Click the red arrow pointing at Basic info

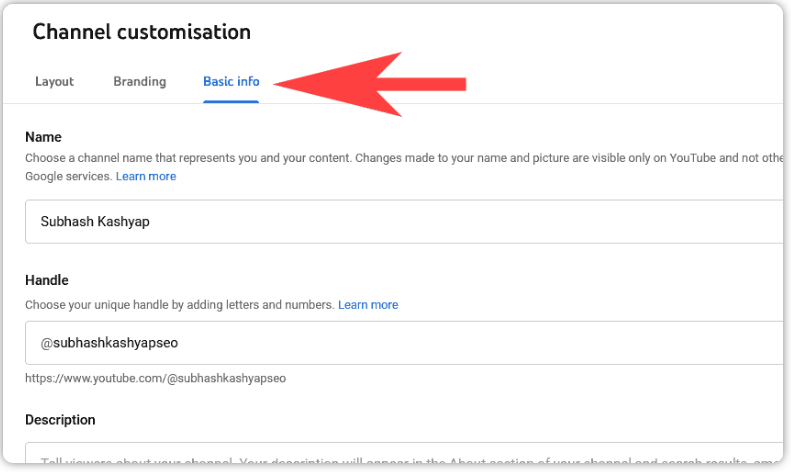click(370, 84)
